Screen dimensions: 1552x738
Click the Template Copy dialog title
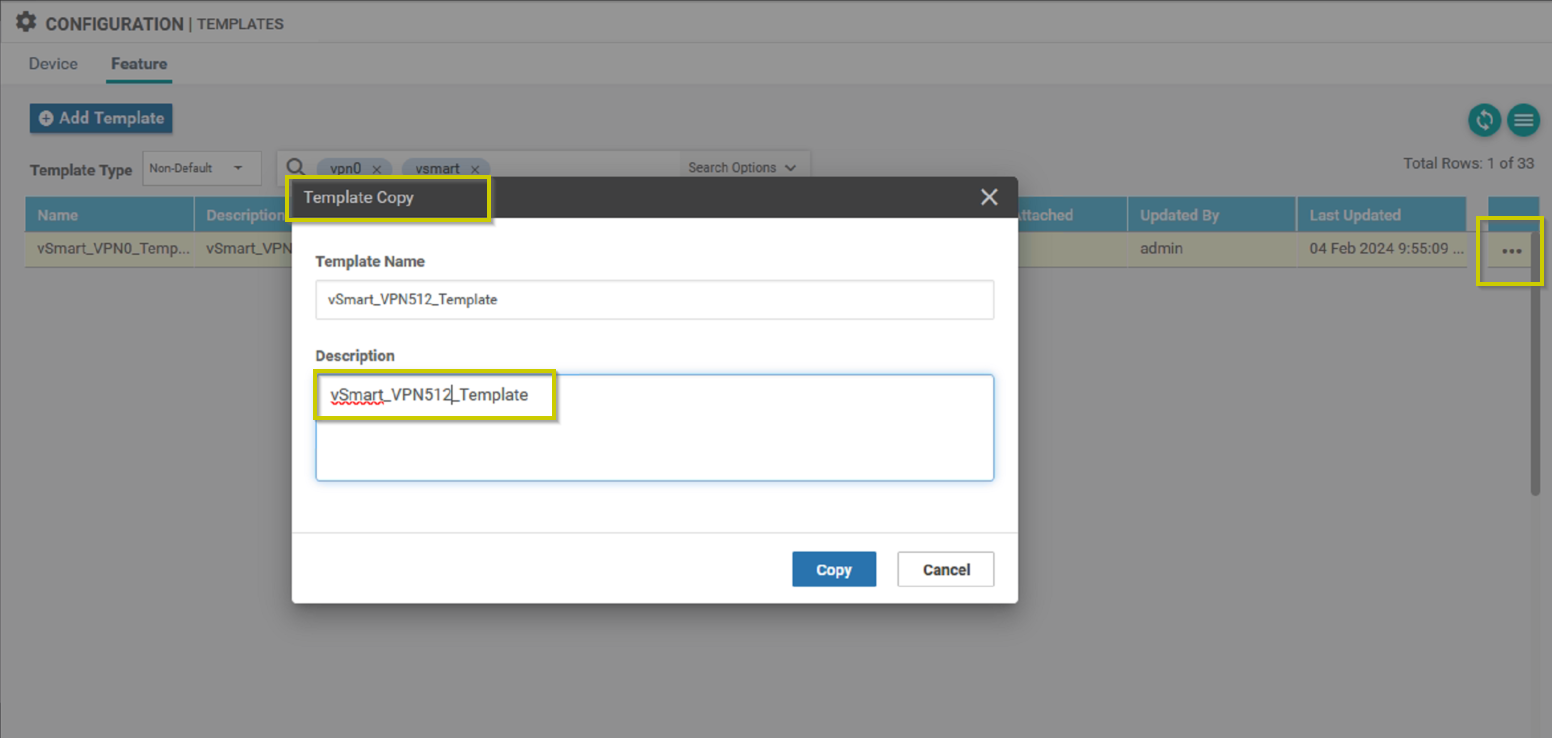tap(358, 197)
